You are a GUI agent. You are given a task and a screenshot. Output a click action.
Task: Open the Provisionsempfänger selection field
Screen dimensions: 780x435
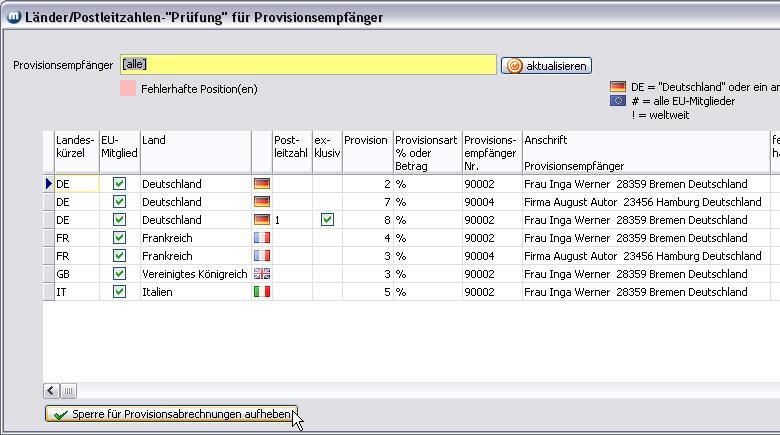[308, 65]
